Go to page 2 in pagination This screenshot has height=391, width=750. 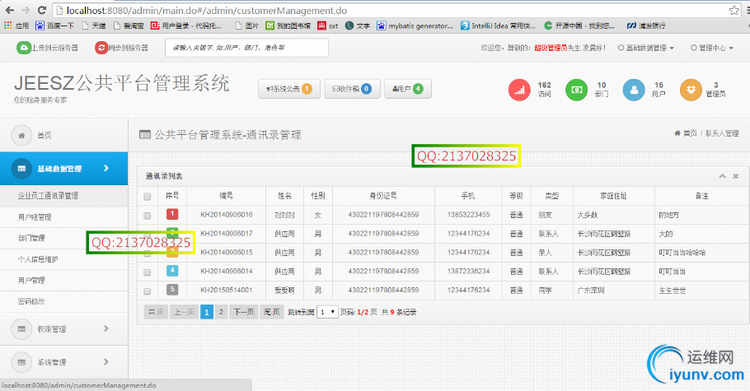pos(221,312)
